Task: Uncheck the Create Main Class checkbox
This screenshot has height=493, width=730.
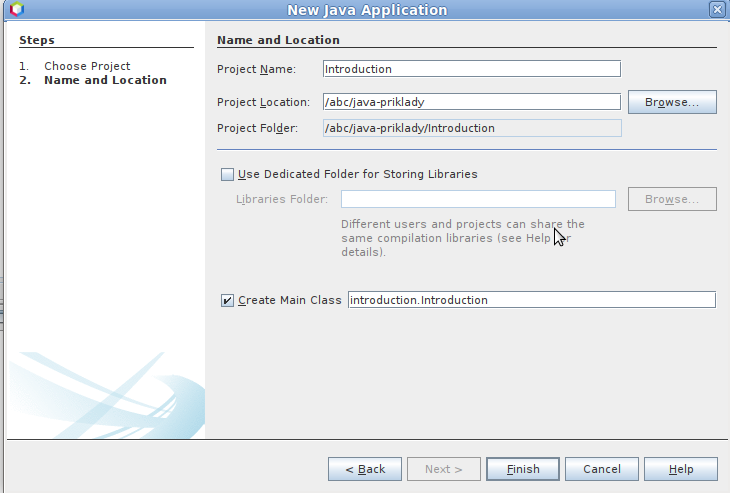Action: [228, 300]
